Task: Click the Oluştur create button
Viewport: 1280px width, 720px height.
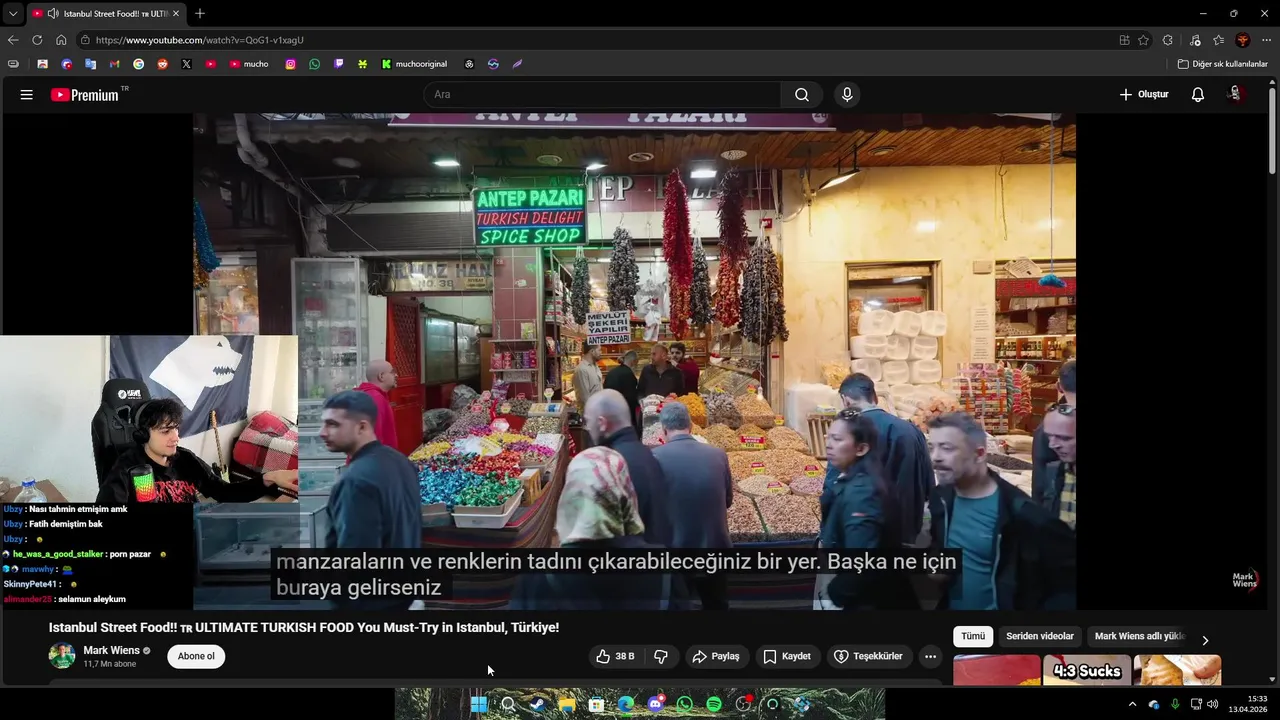Action: coord(1144,95)
